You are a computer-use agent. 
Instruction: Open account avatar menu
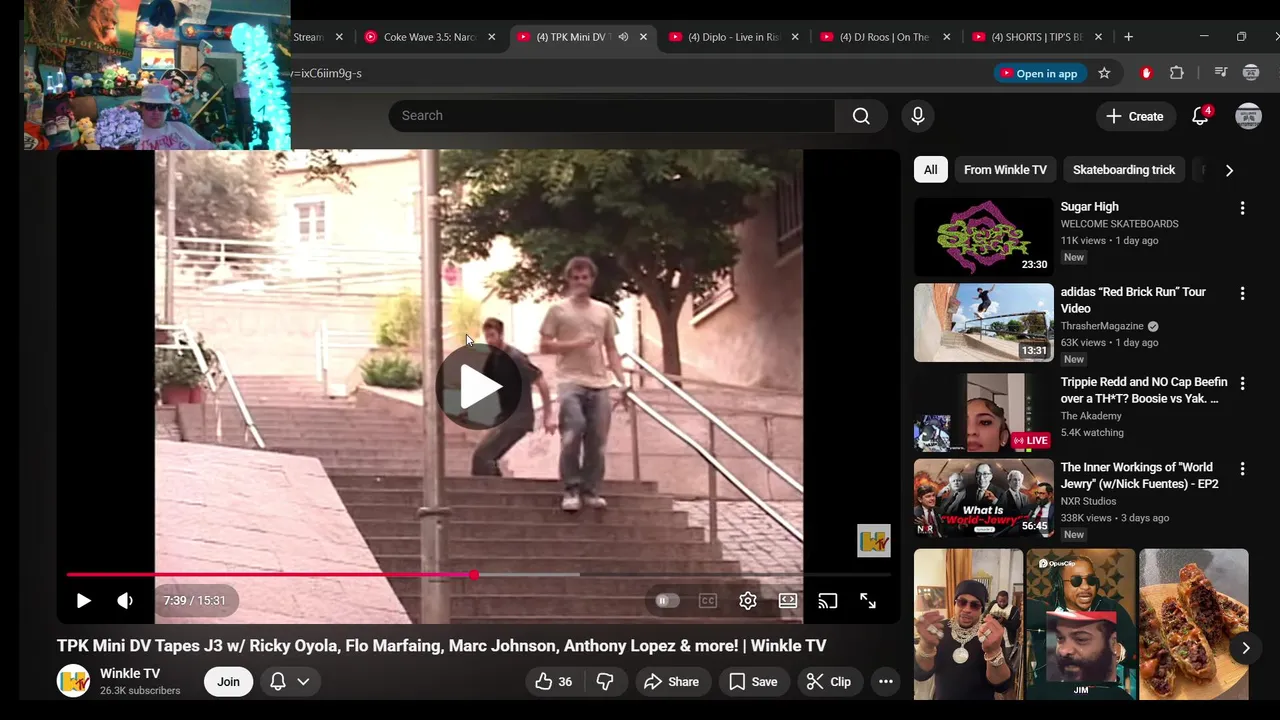coord(1248,116)
